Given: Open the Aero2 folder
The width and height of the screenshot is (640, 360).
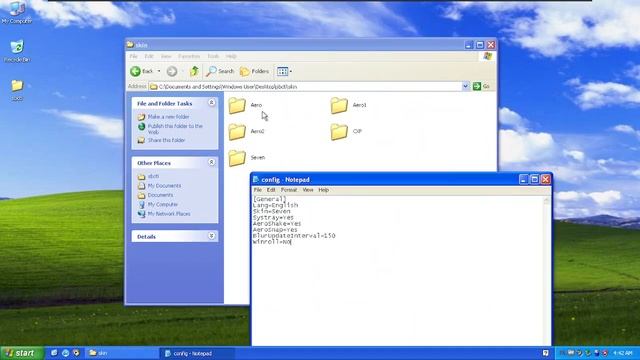Looking at the screenshot, I should [x=246, y=131].
